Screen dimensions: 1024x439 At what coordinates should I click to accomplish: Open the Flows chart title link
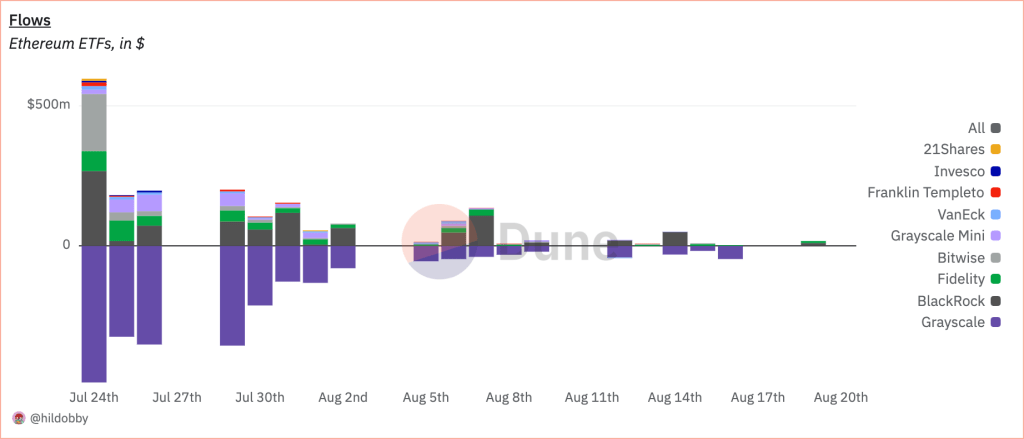pyautogui.click(x=30, y=20)
